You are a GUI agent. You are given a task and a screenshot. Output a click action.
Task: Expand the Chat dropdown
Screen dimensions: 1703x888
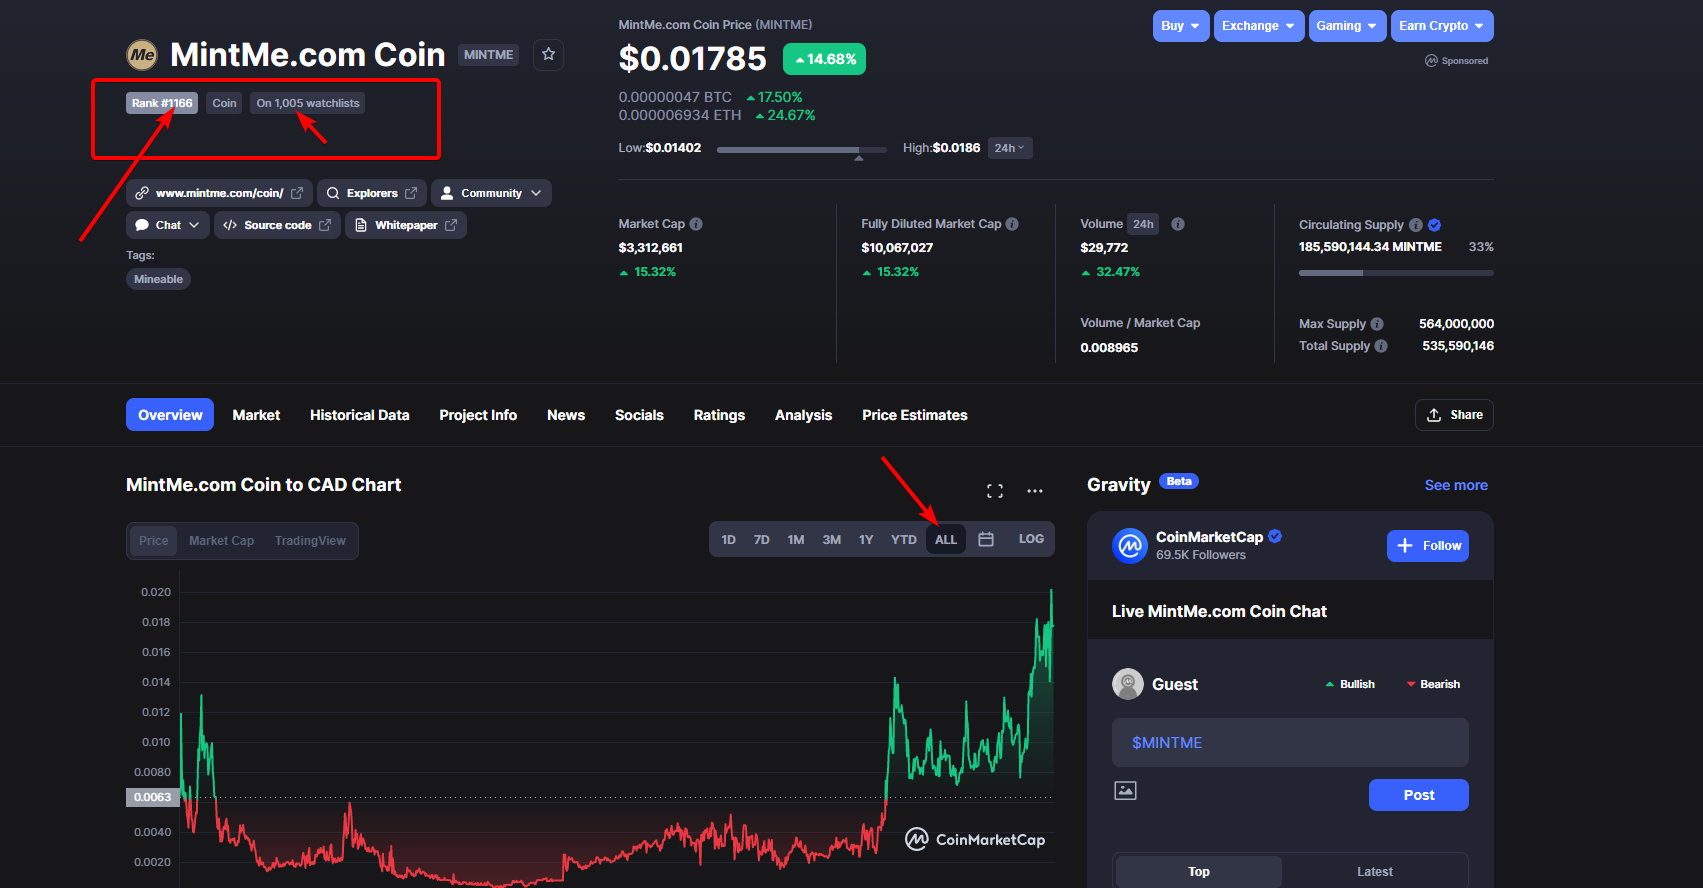[x=168, y=225]
